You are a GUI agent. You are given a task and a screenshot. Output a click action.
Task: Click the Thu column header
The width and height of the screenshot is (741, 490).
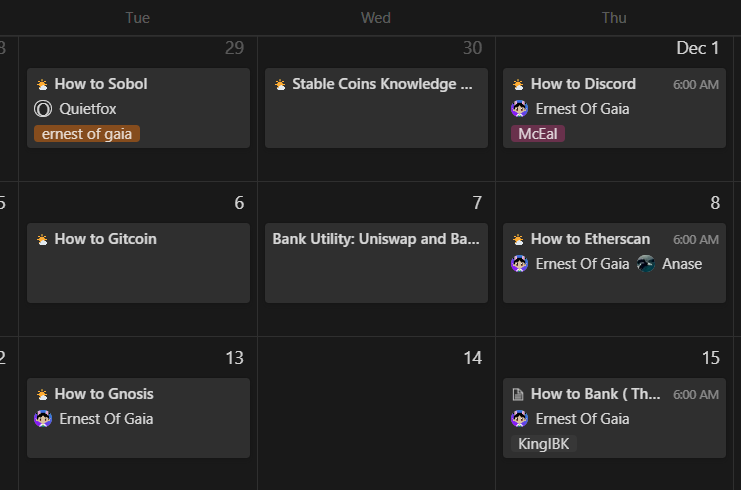pos(614,18)
